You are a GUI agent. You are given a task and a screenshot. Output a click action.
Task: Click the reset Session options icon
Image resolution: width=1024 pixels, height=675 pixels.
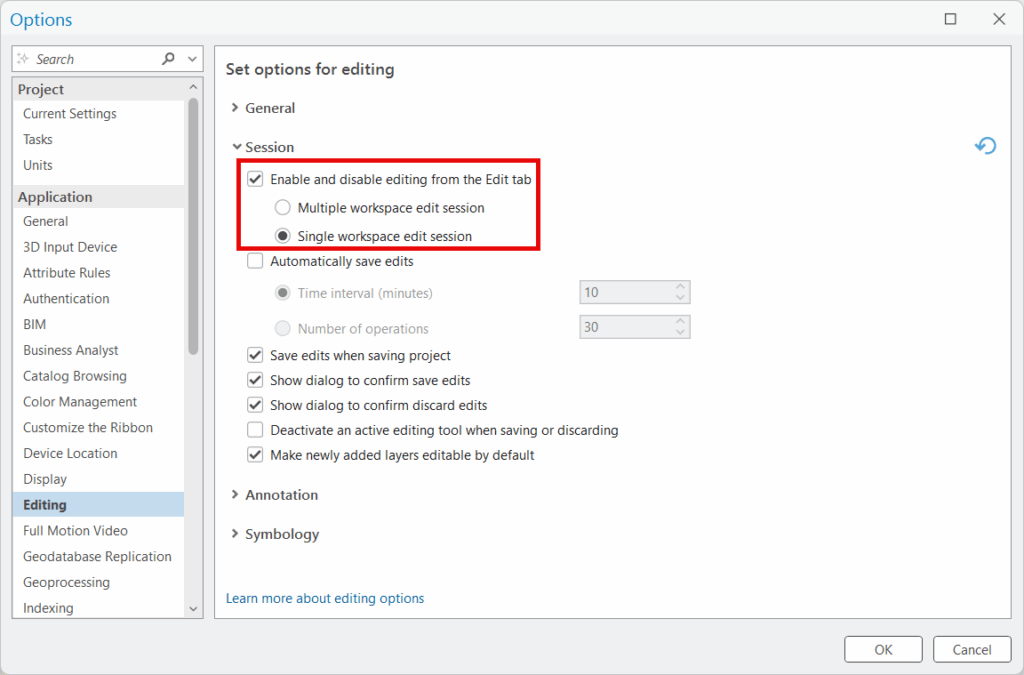985,147
